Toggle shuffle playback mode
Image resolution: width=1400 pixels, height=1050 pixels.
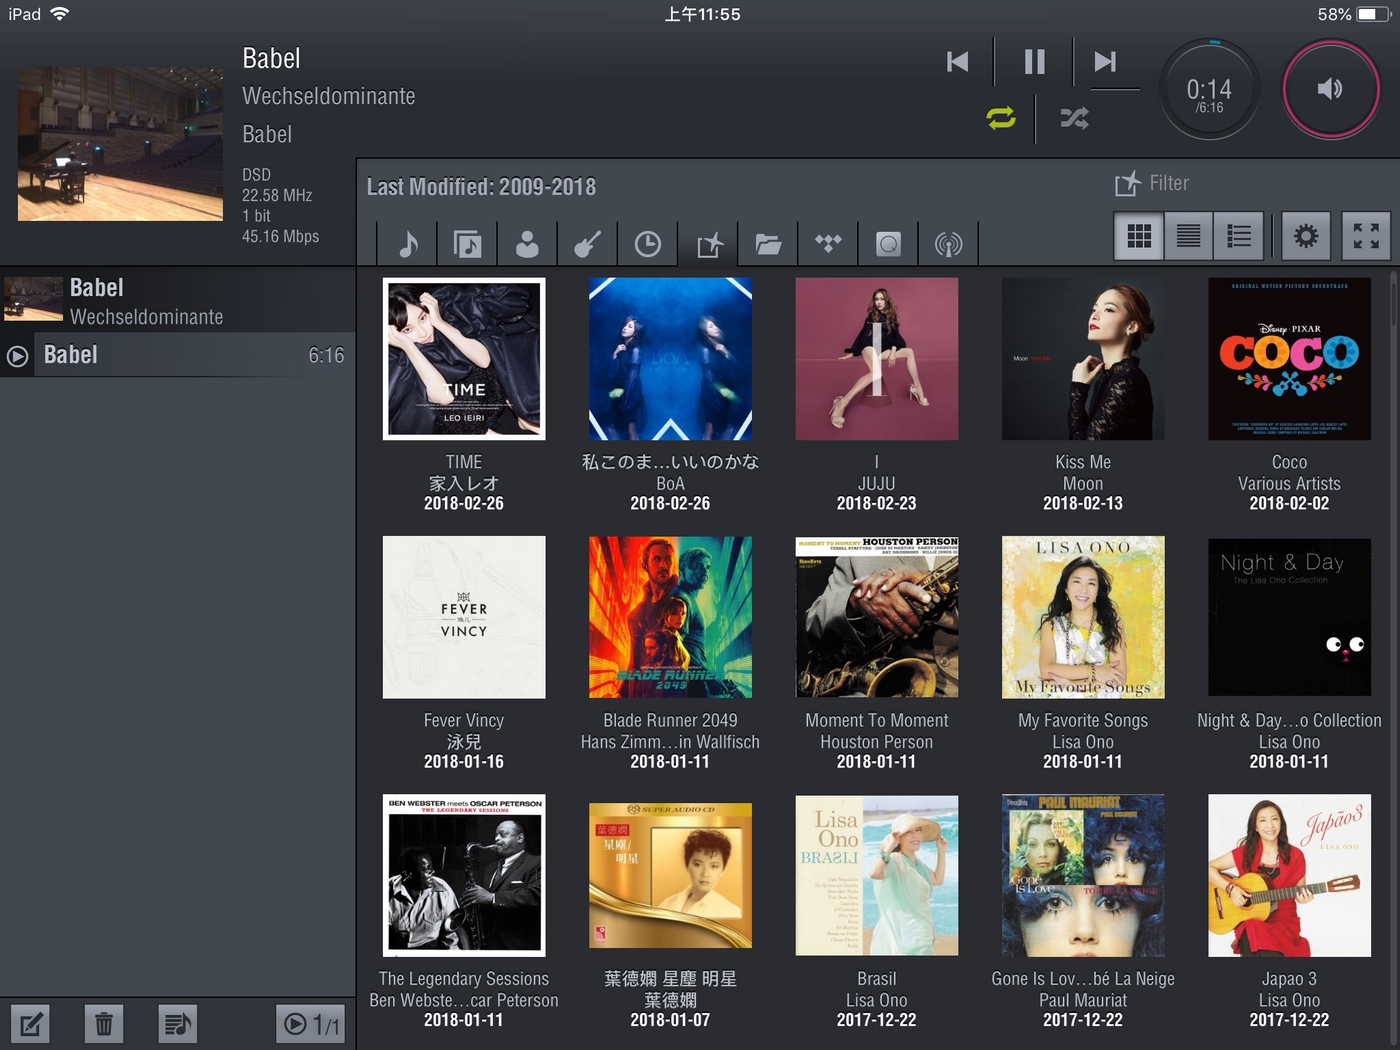[x=1074, y=118]
